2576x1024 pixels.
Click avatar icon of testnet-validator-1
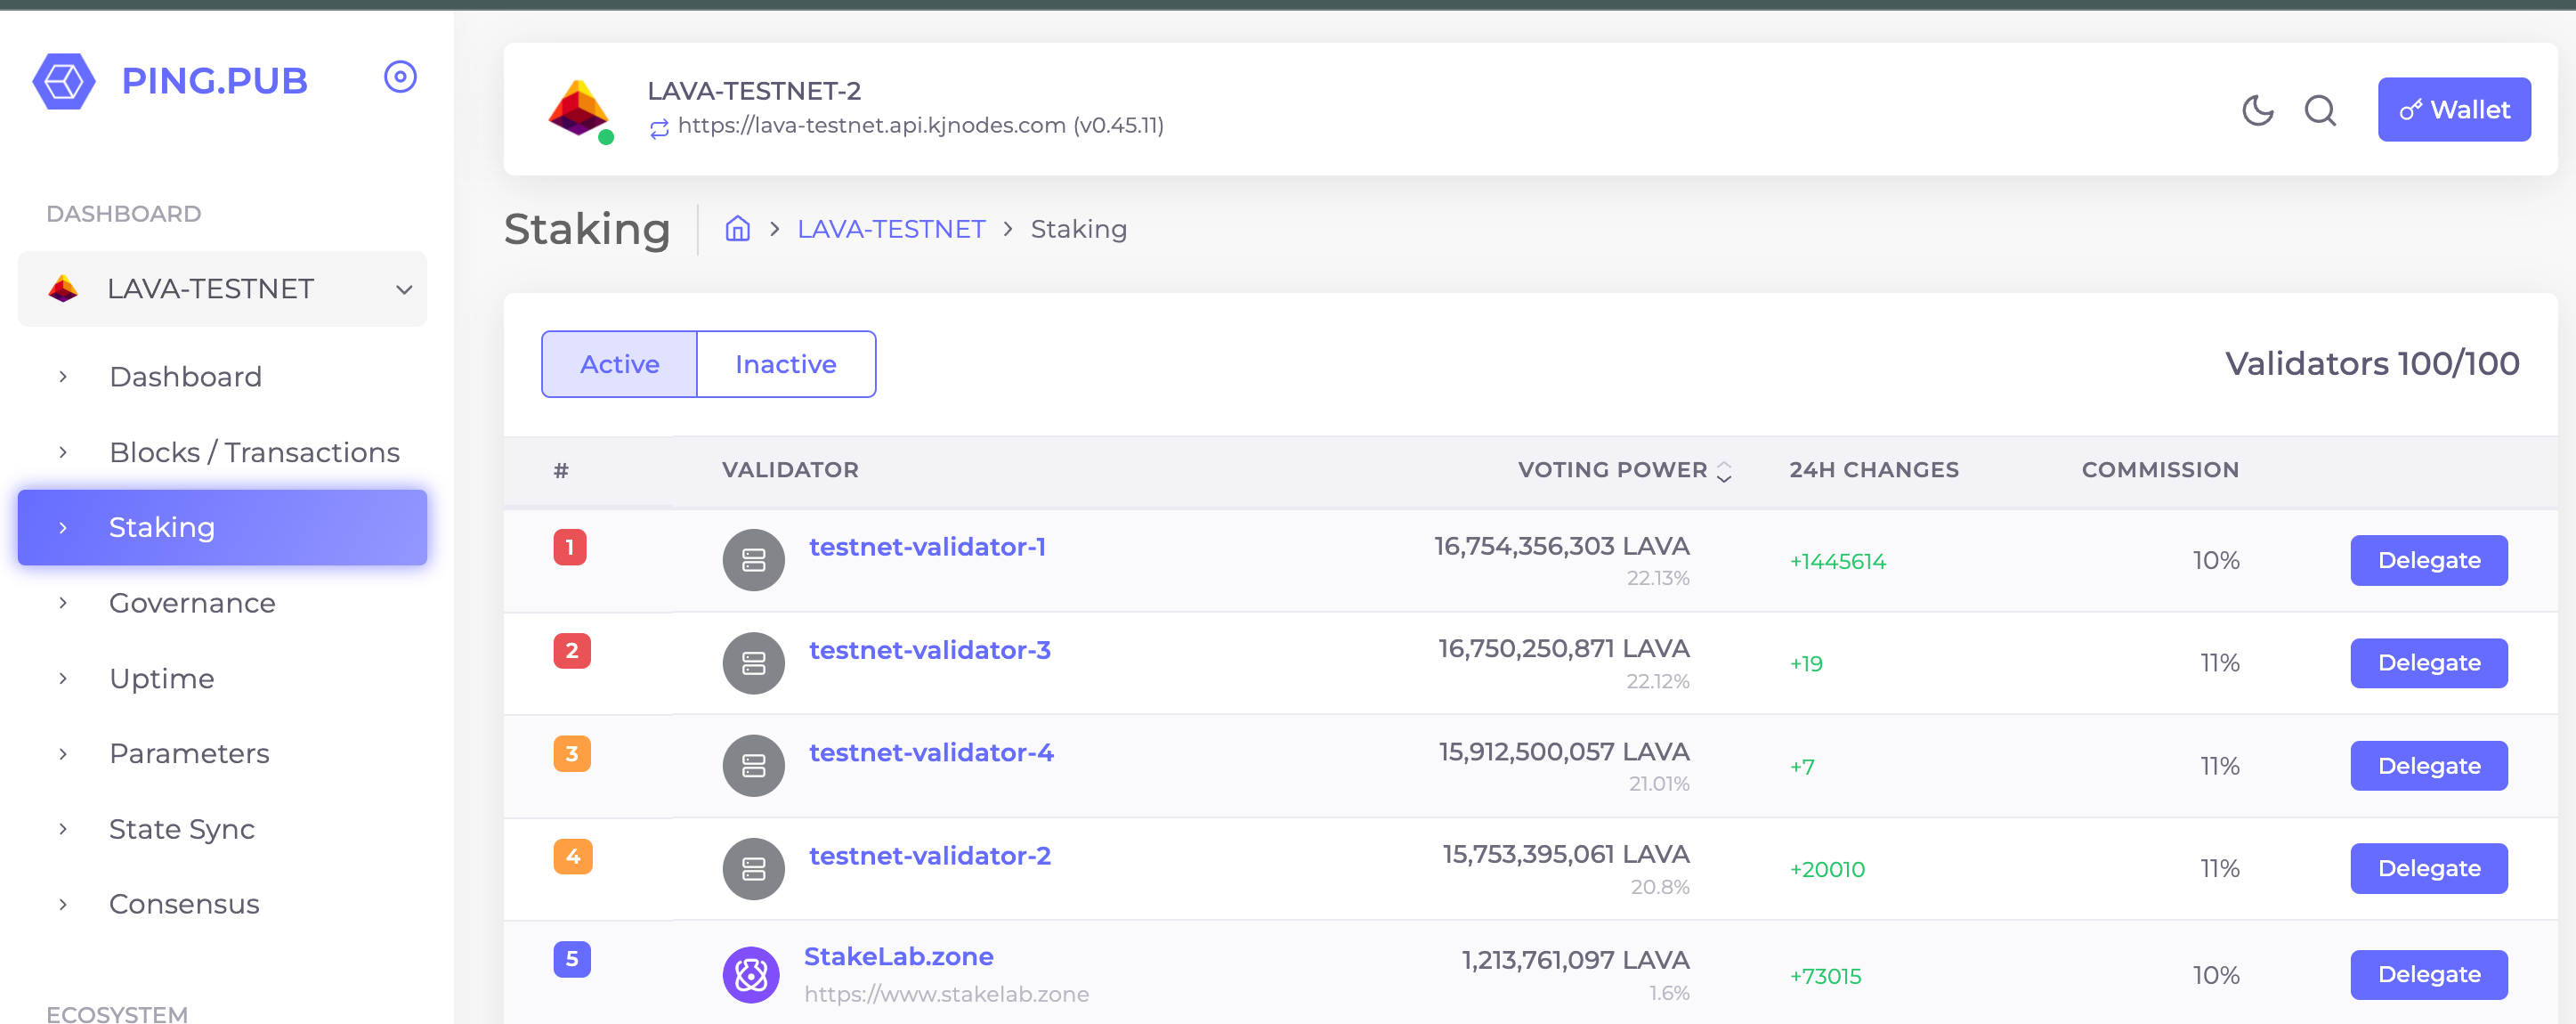click(753, 560)
